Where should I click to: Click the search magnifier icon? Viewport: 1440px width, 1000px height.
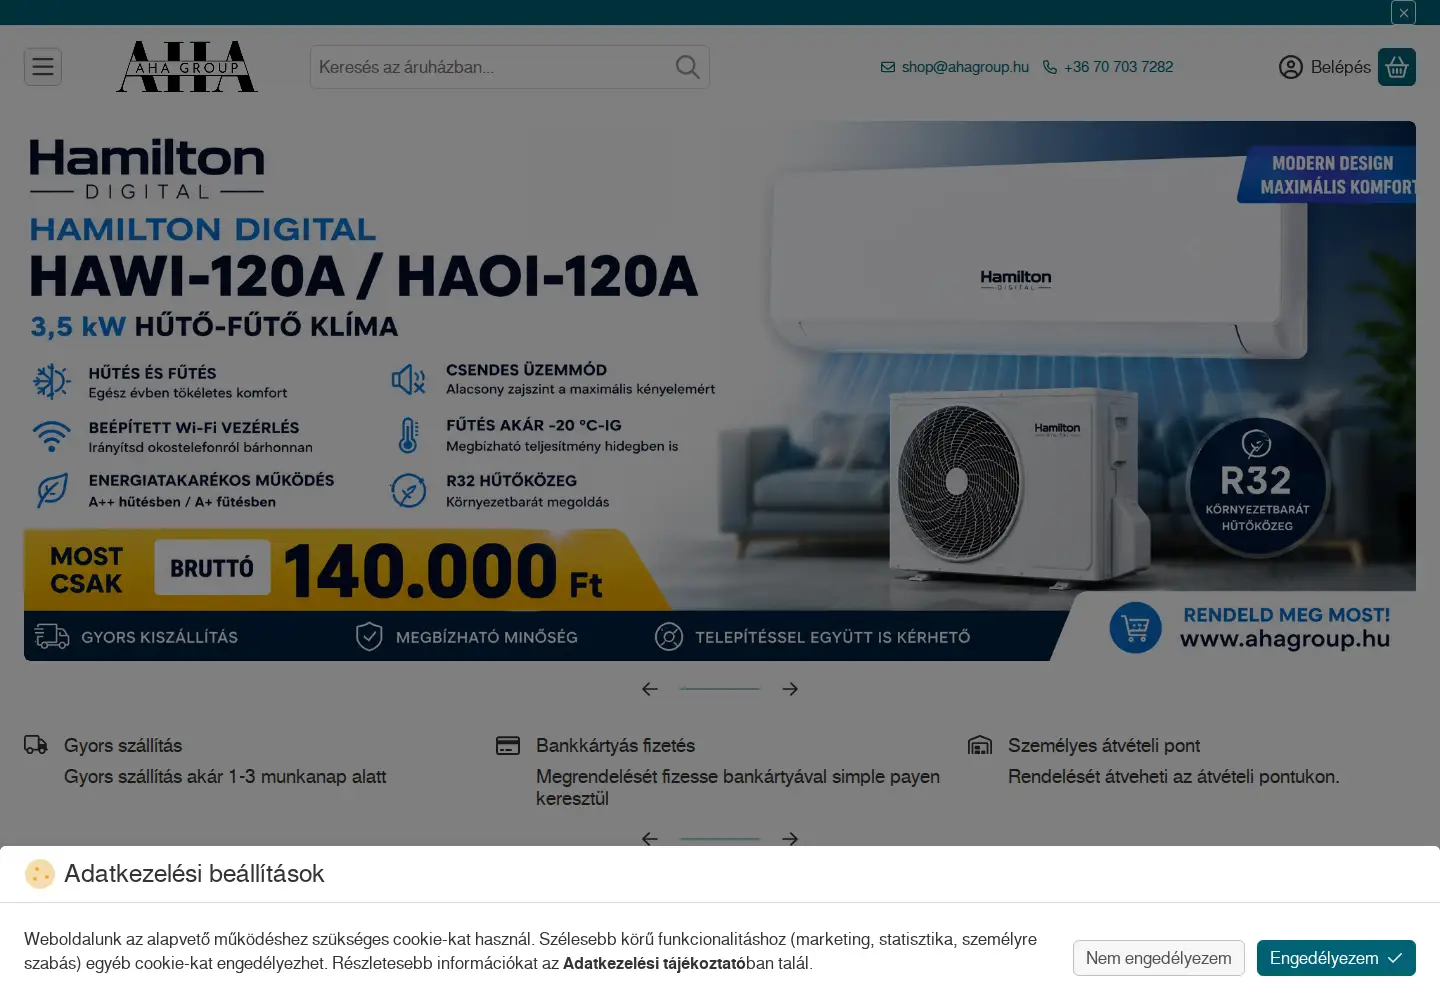(687, 67)
